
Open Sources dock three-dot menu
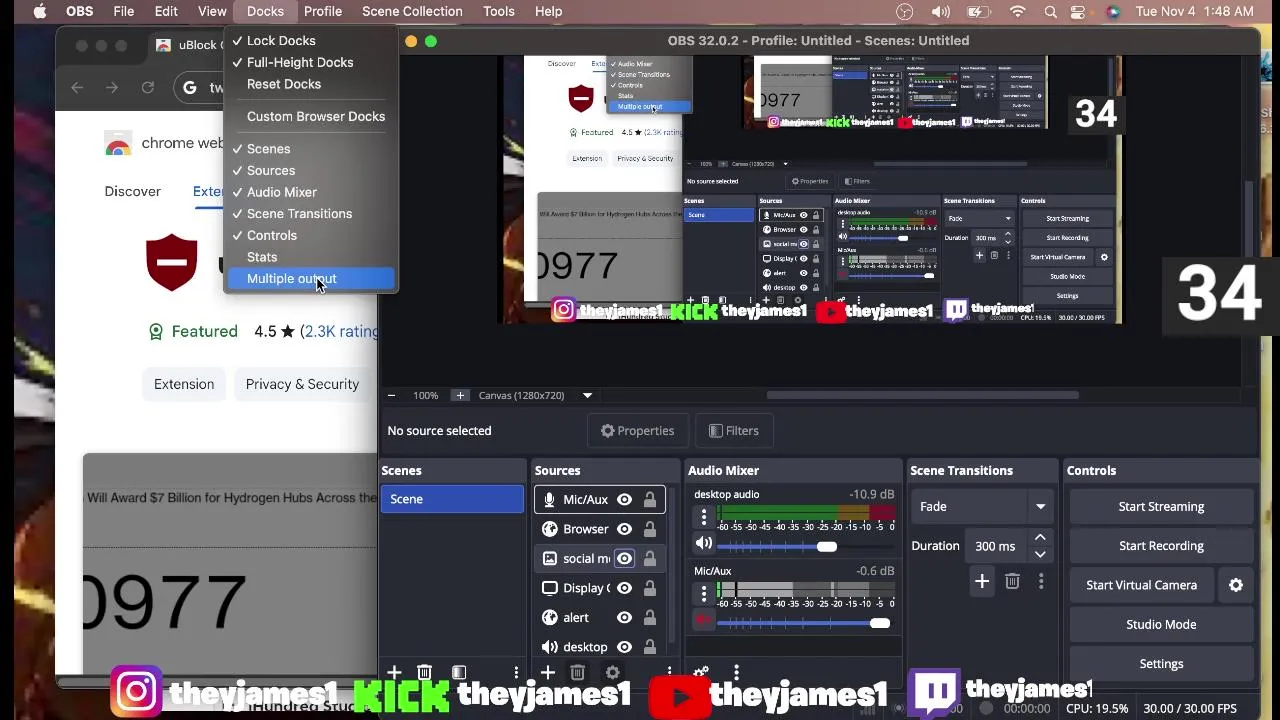tap(670, 673)
